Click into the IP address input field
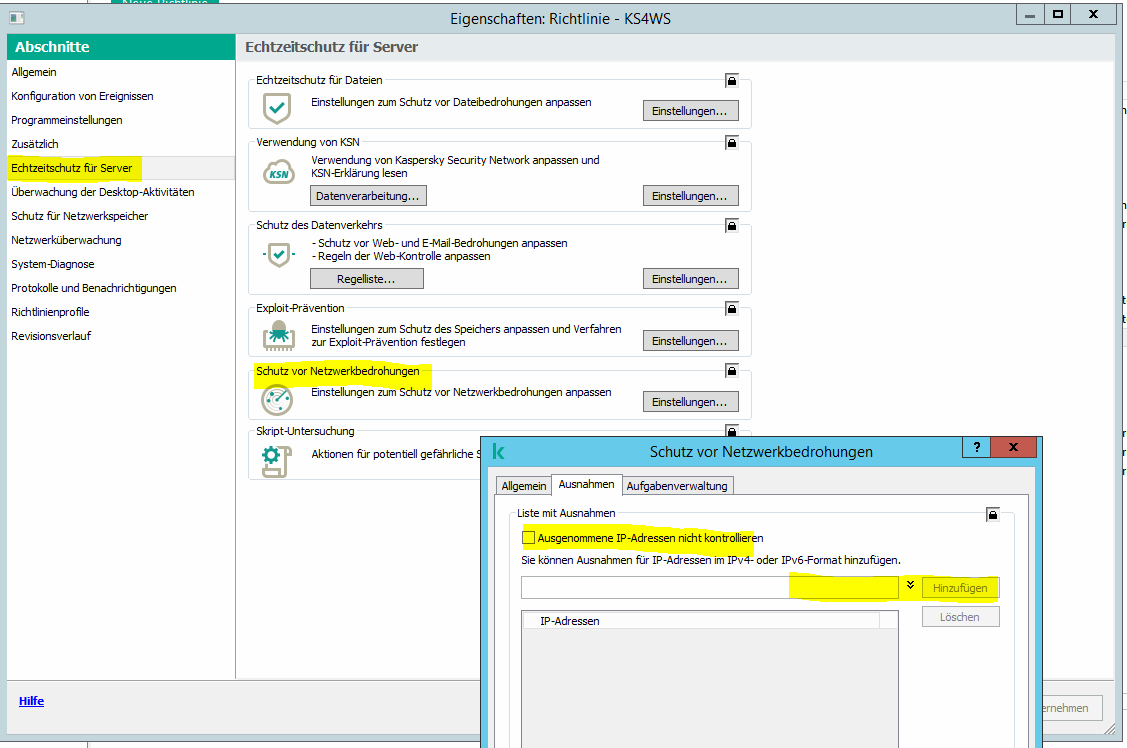 pos(709,588)
